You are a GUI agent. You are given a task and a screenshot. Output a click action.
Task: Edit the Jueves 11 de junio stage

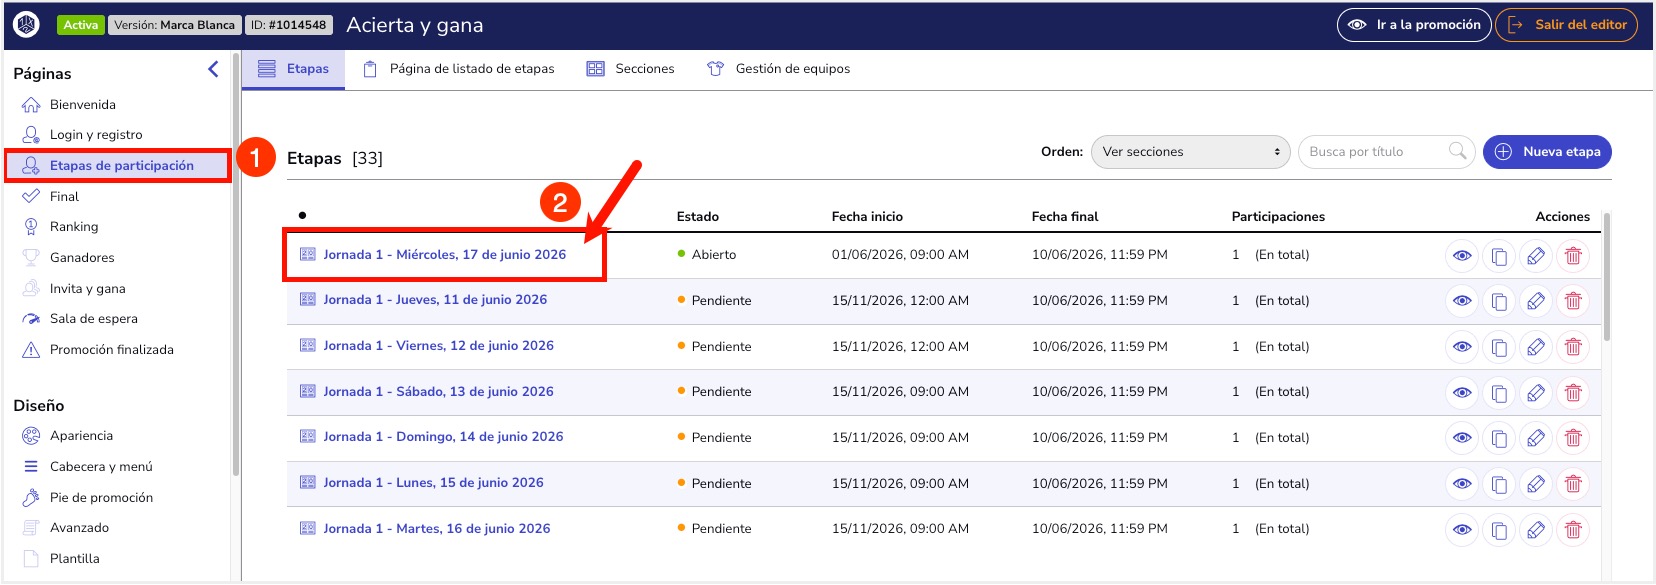pos(1536,301)
